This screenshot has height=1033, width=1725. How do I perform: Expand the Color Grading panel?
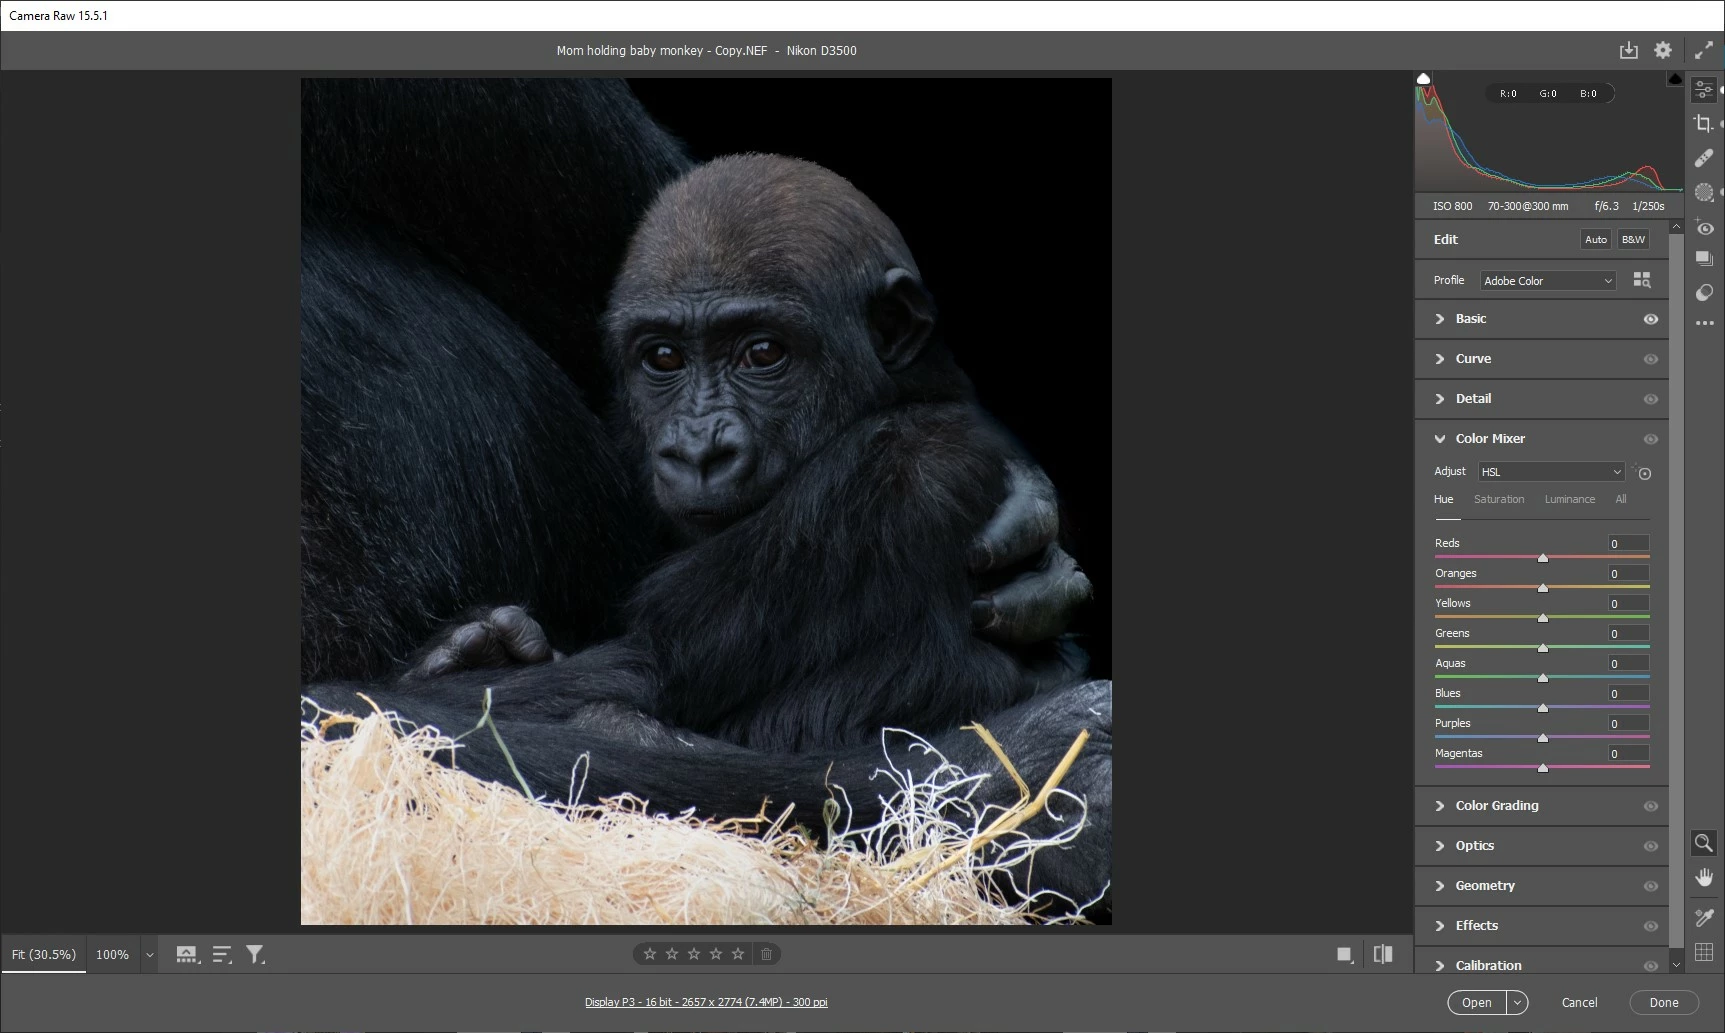pos(1497,806)
